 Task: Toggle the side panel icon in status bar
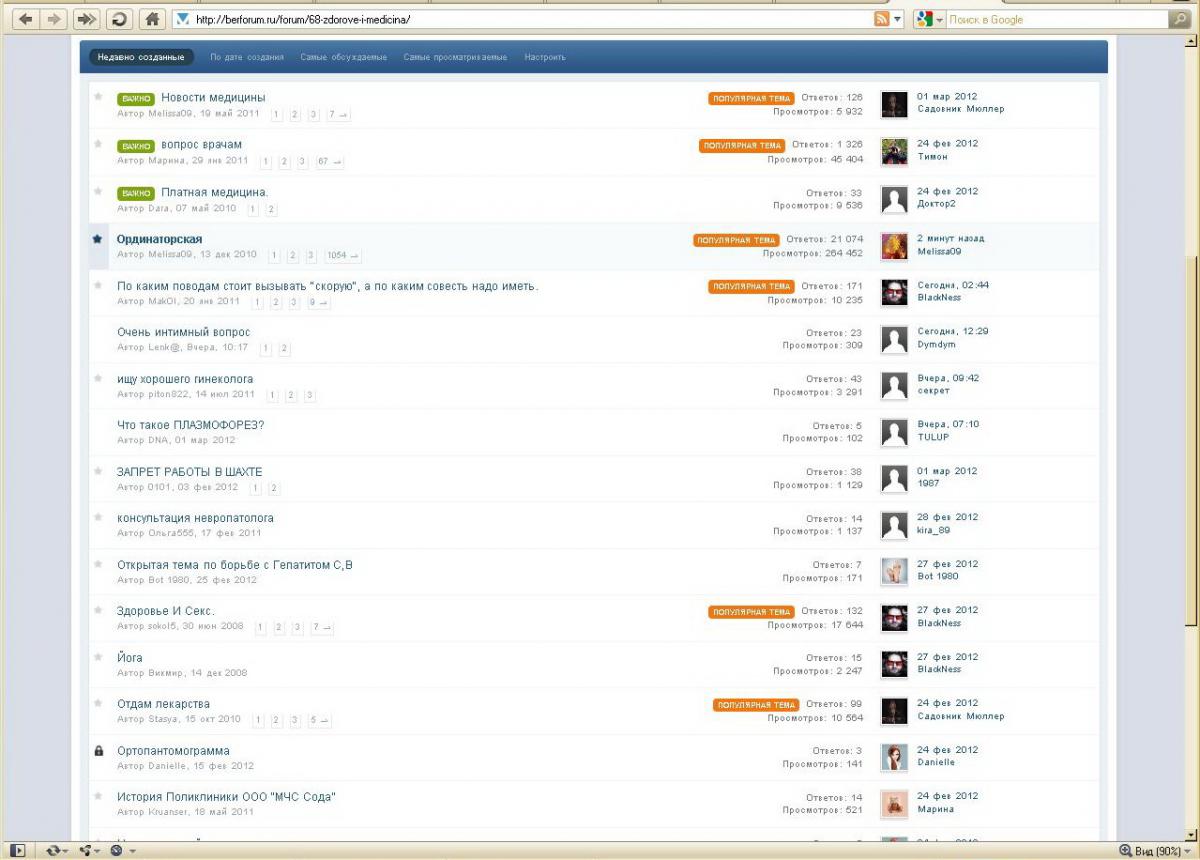coord(17,850)
